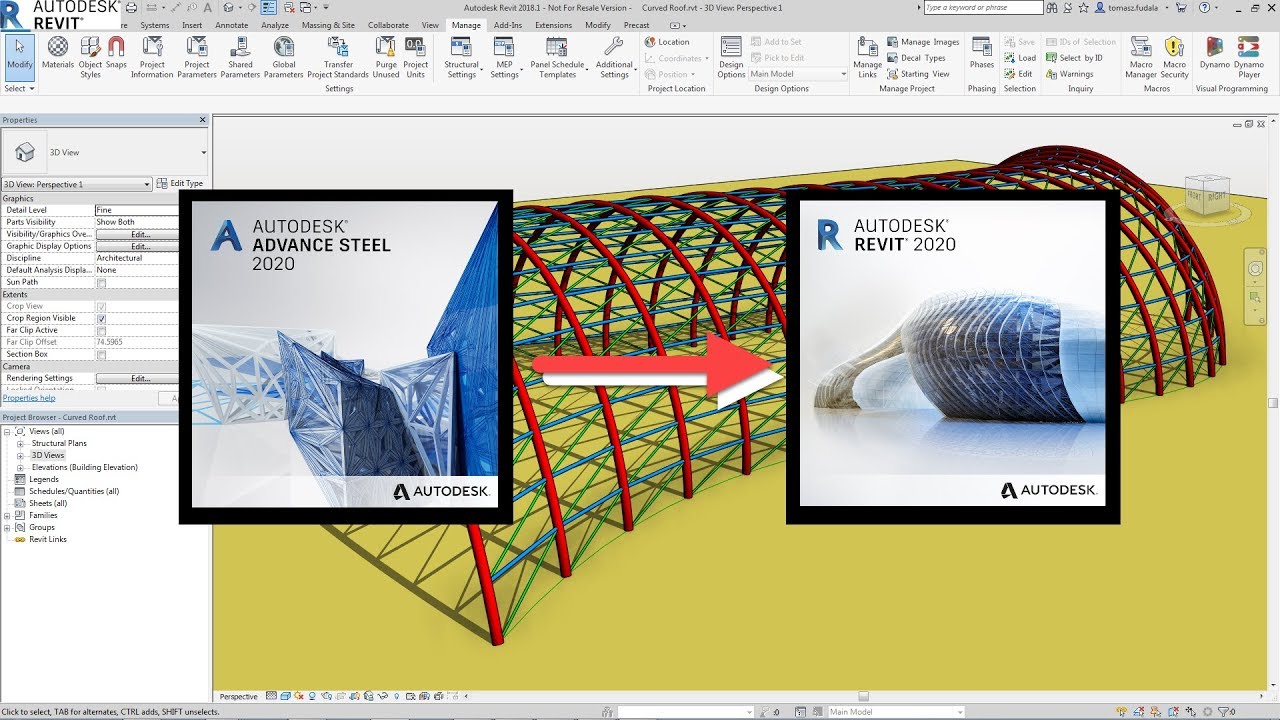Open Manage Links
The height and width of the screenshot is (720, 1280).
coord(867,57)
